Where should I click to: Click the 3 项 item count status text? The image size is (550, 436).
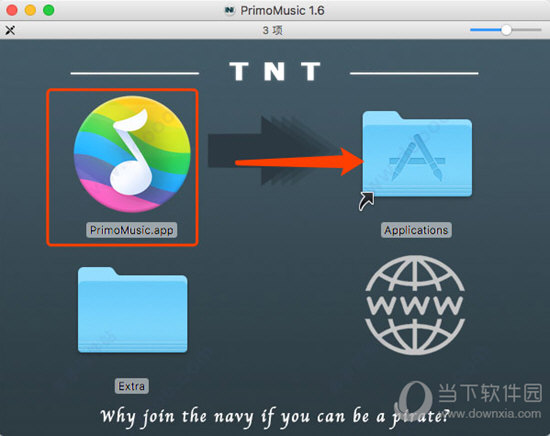[273, 30]
